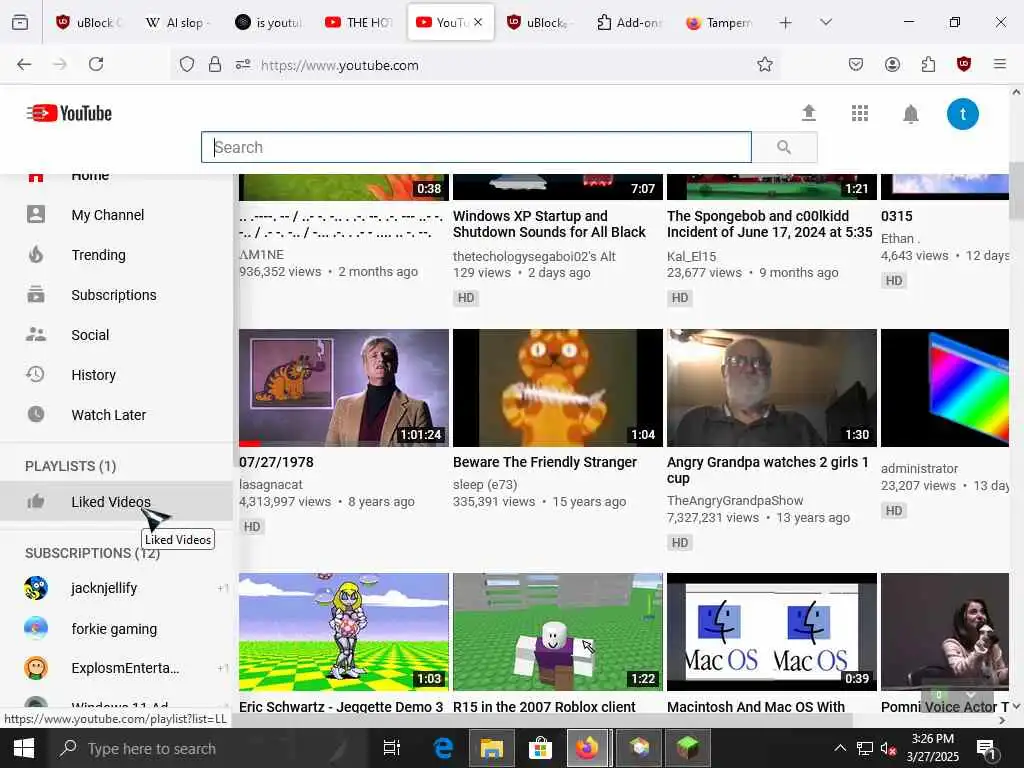
Task: Open Angry Grandpa video thumbnail
Action: tap(772, 388)
